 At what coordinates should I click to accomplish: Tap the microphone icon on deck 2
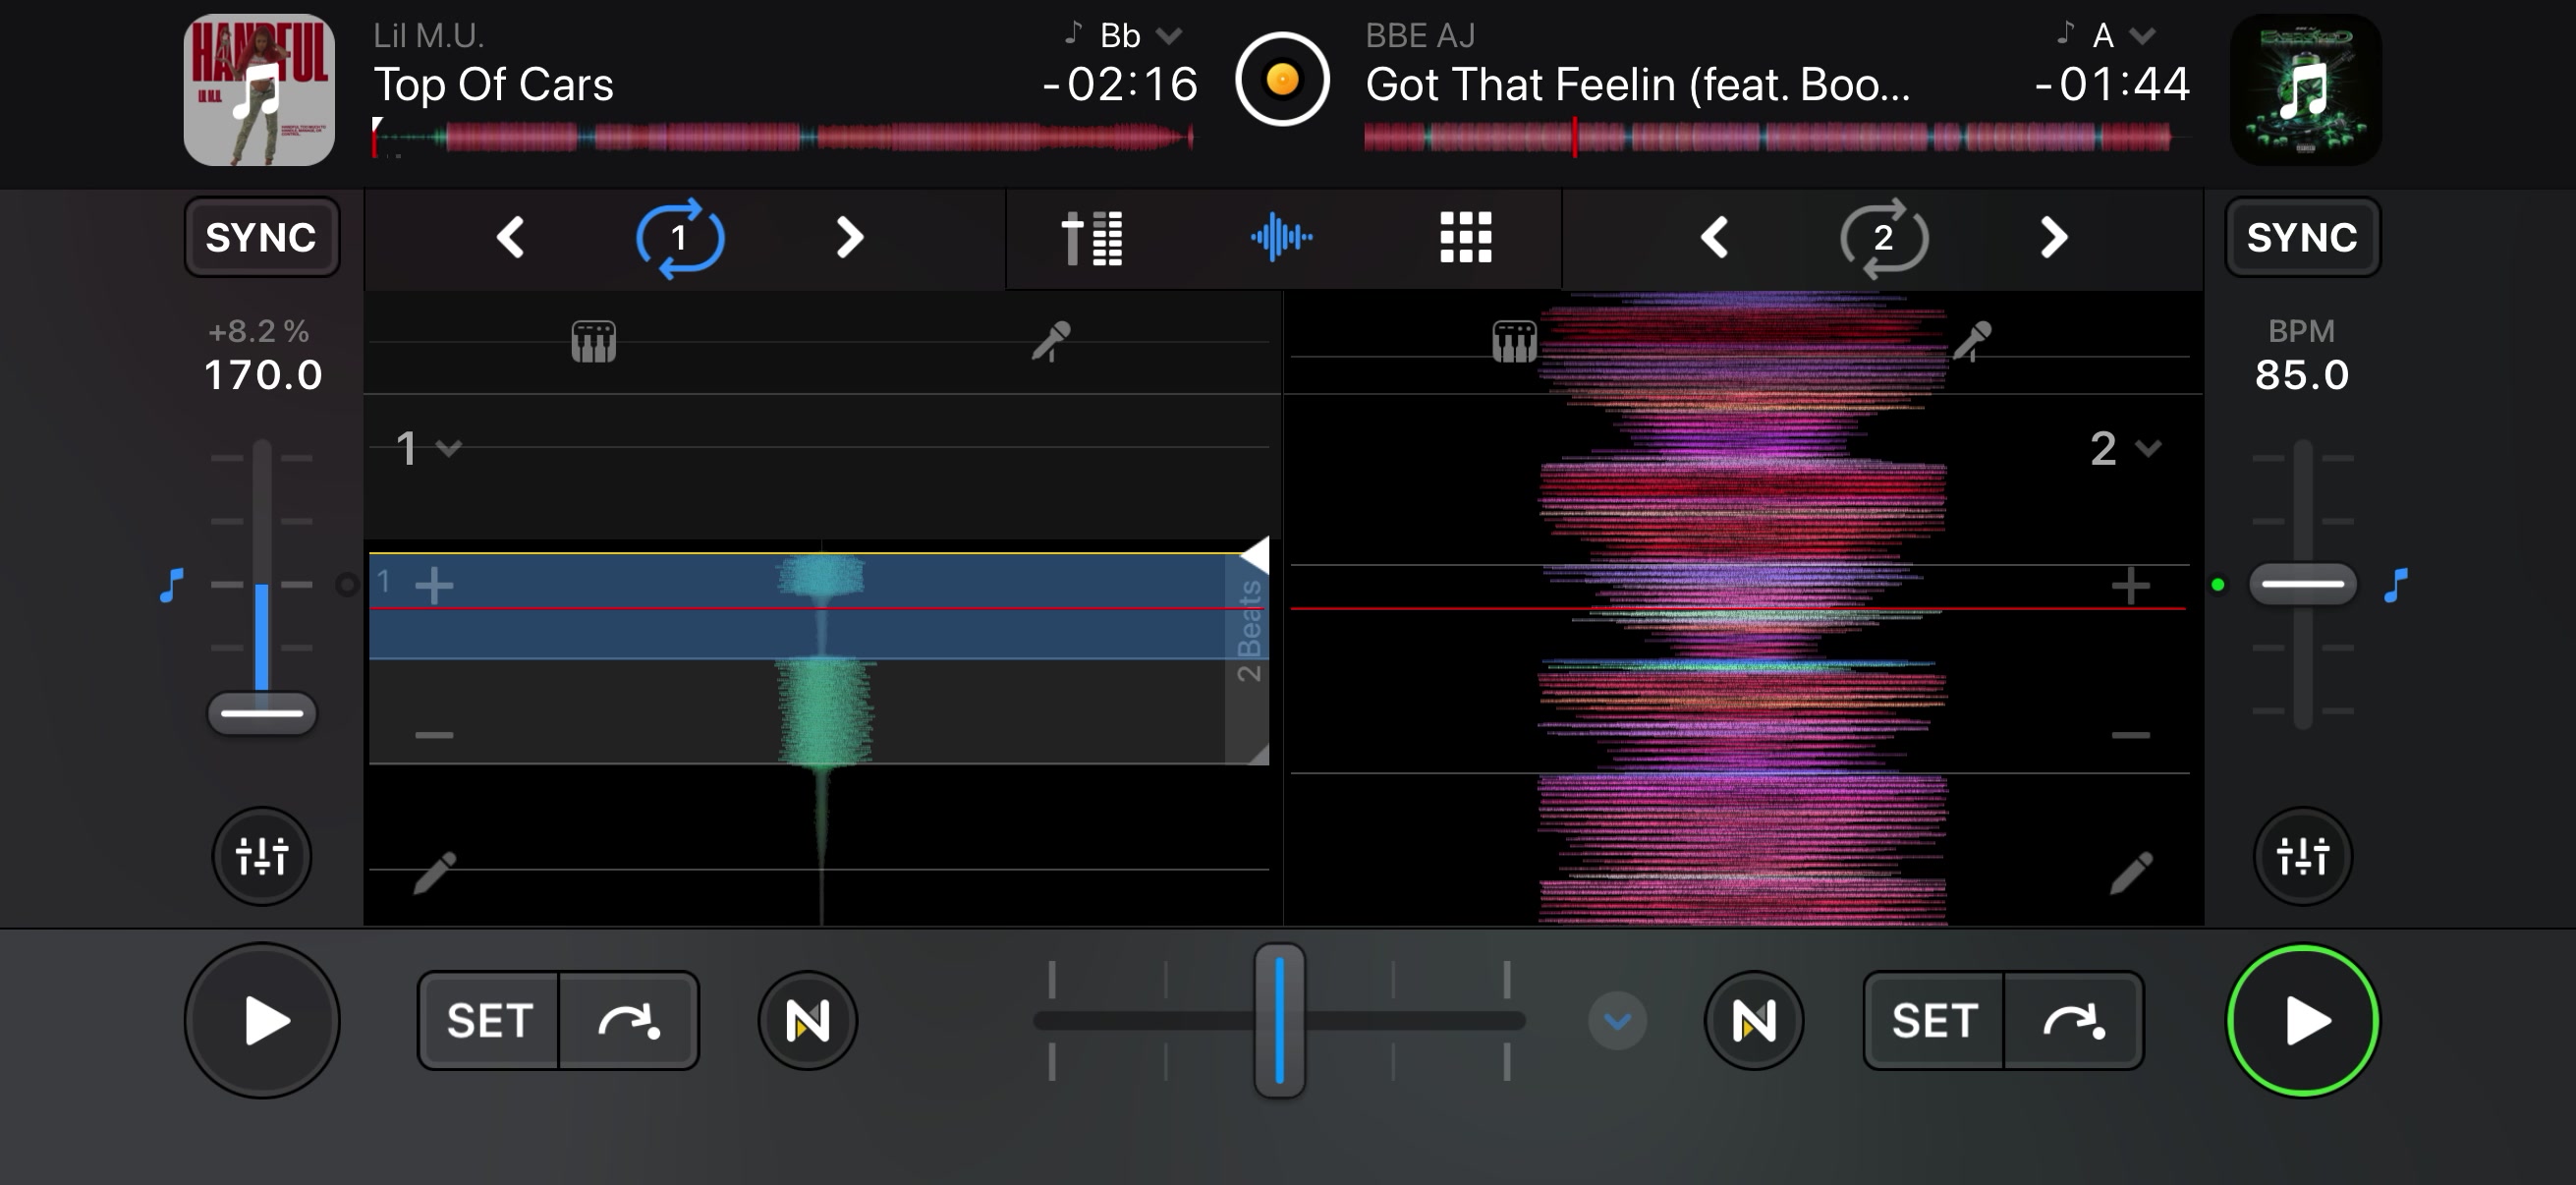pos(1972,341)
